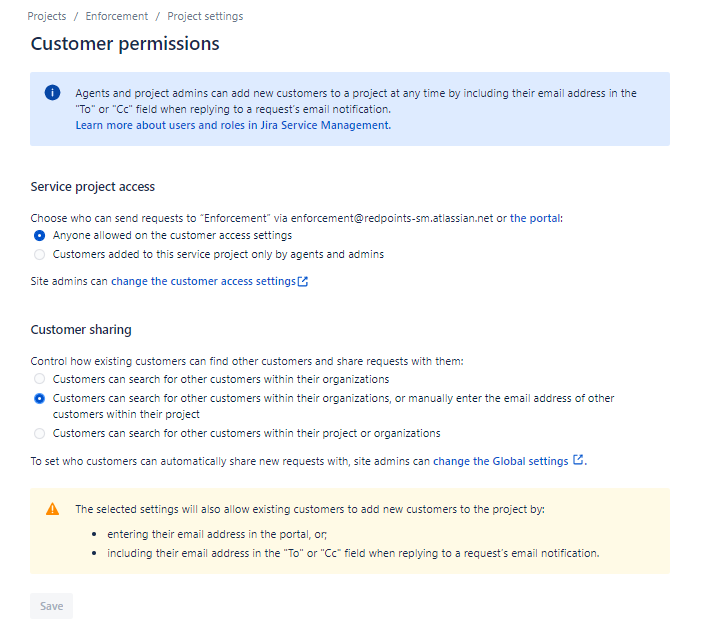The width and height of the screenshot is (722, 635).
Task: Select option allowing manually entered email addresses
Action: (40, 398)
